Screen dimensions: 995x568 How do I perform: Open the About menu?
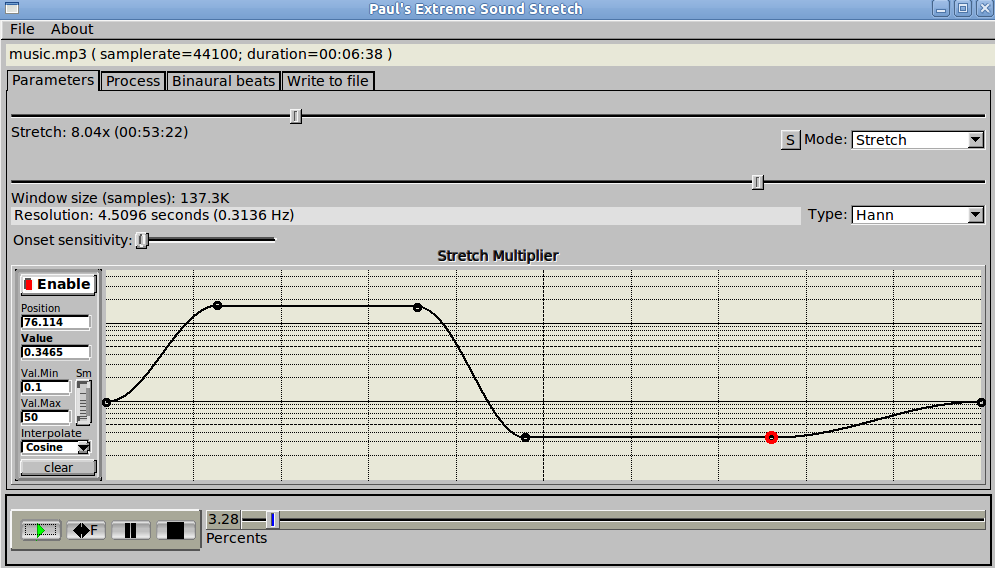[x=72, y=29]
